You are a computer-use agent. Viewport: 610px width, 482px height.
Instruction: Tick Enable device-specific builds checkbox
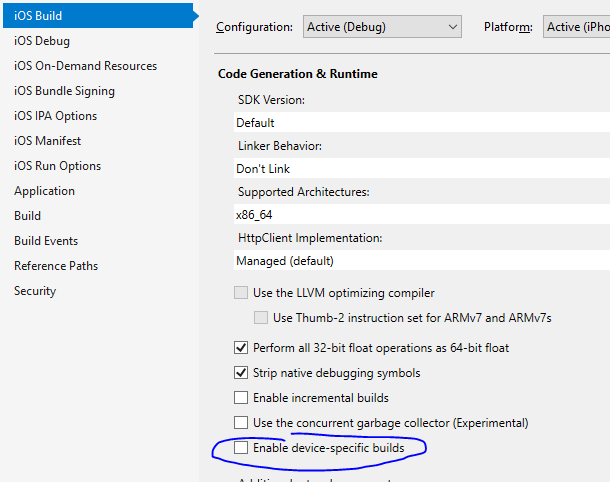click(241, 447)
